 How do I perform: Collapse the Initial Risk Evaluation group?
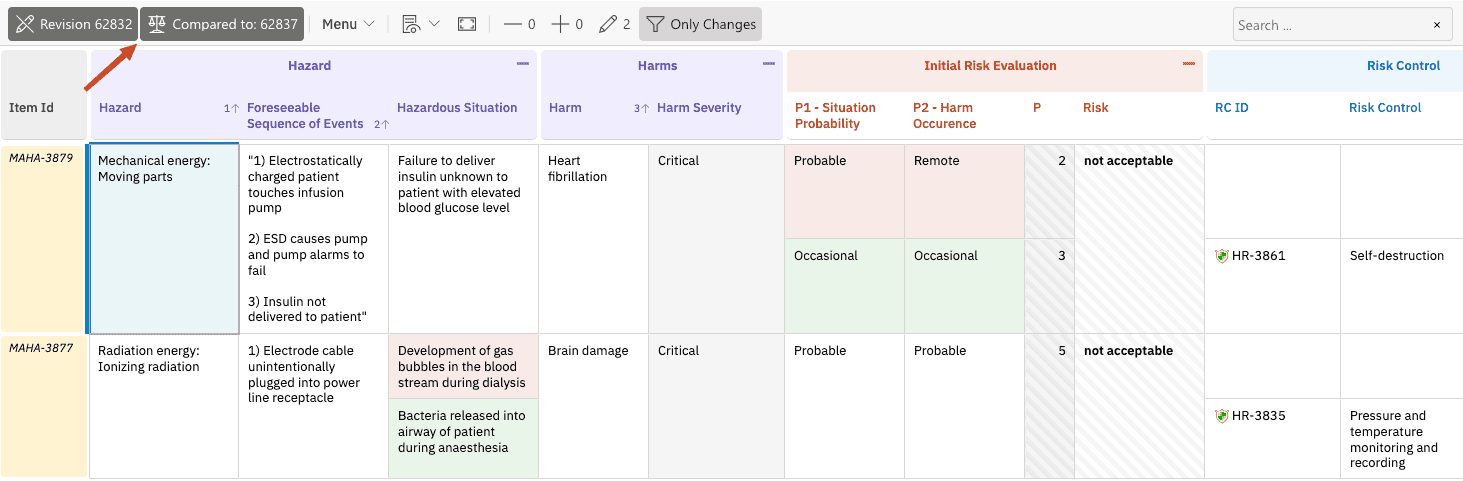[1189, 64]
